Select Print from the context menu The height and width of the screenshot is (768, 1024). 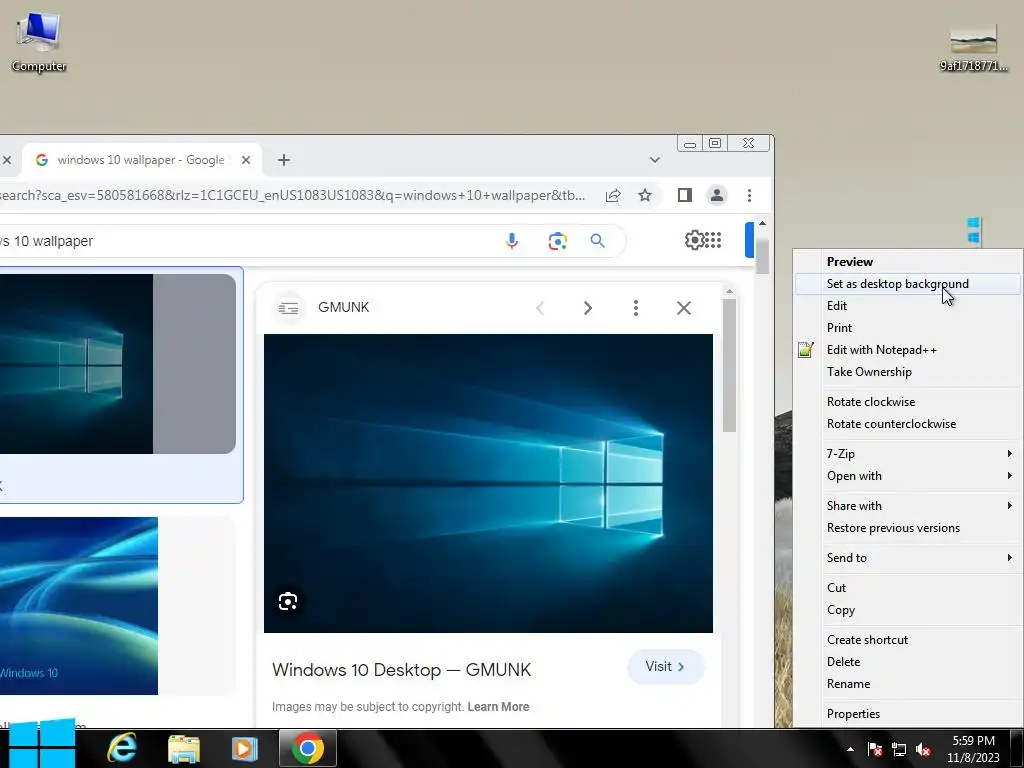pyautogui.click(x=908, y=328)
